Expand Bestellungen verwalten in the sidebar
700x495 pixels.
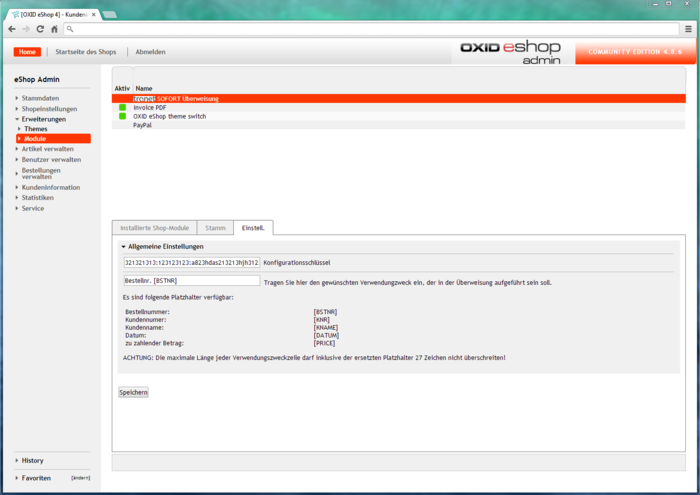tap(41, 174)
